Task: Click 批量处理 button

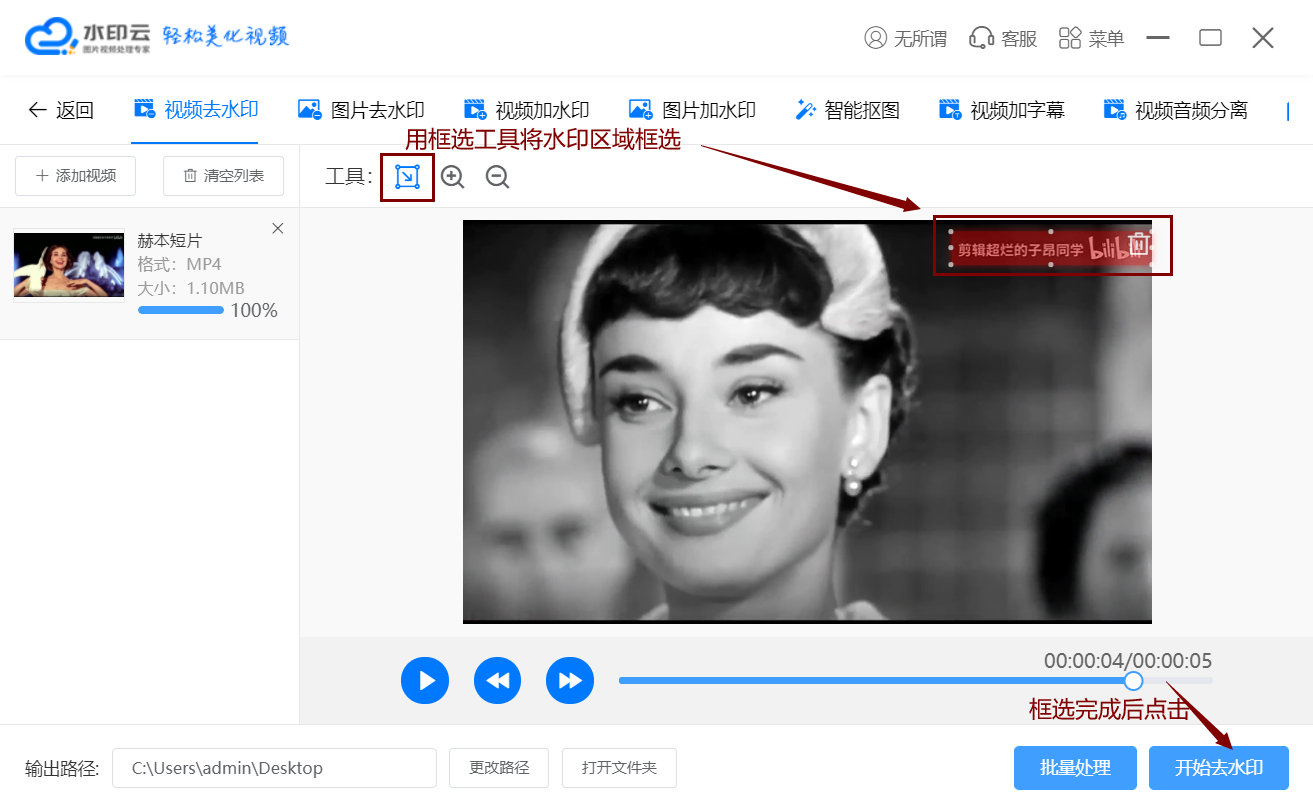Action: 1075,768
